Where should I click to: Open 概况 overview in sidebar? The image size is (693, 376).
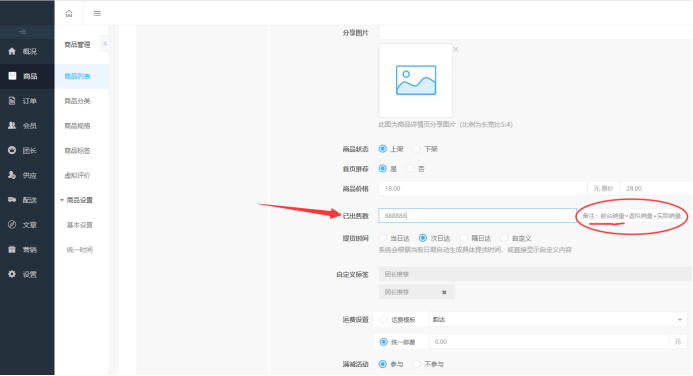pos(27,51)
